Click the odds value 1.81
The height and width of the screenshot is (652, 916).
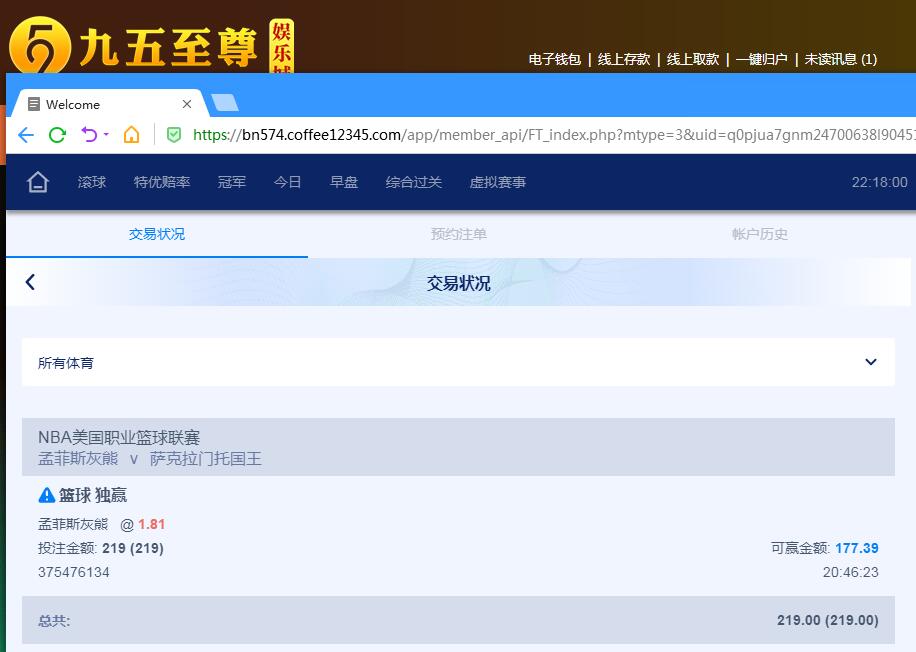point(151,525)
